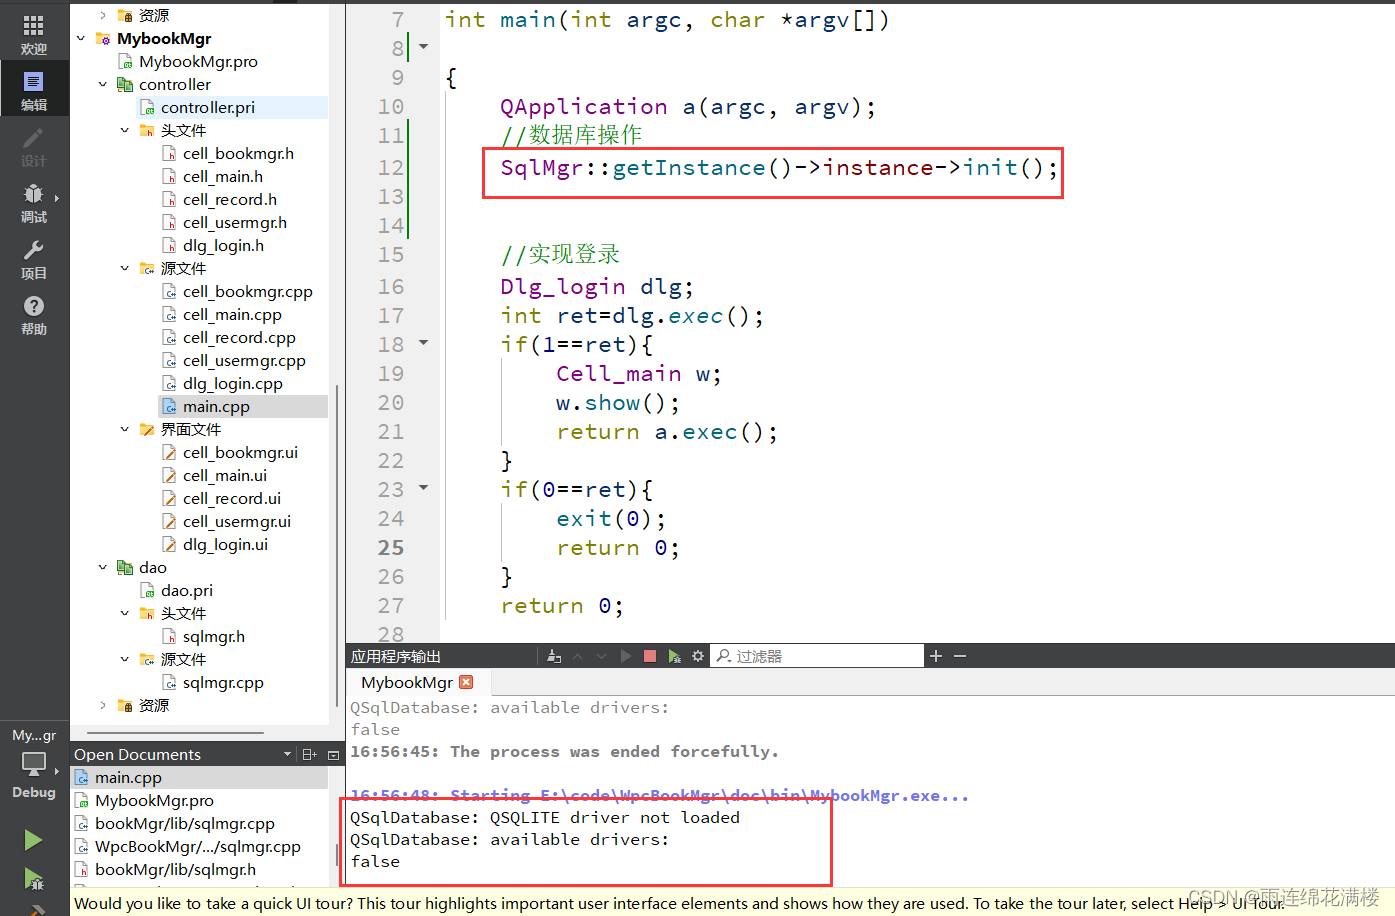Image resolution: width=1395 pixels, height=916 pixels.
Task: Open dlg_login.ui form file
Action: tap(225, 544)
